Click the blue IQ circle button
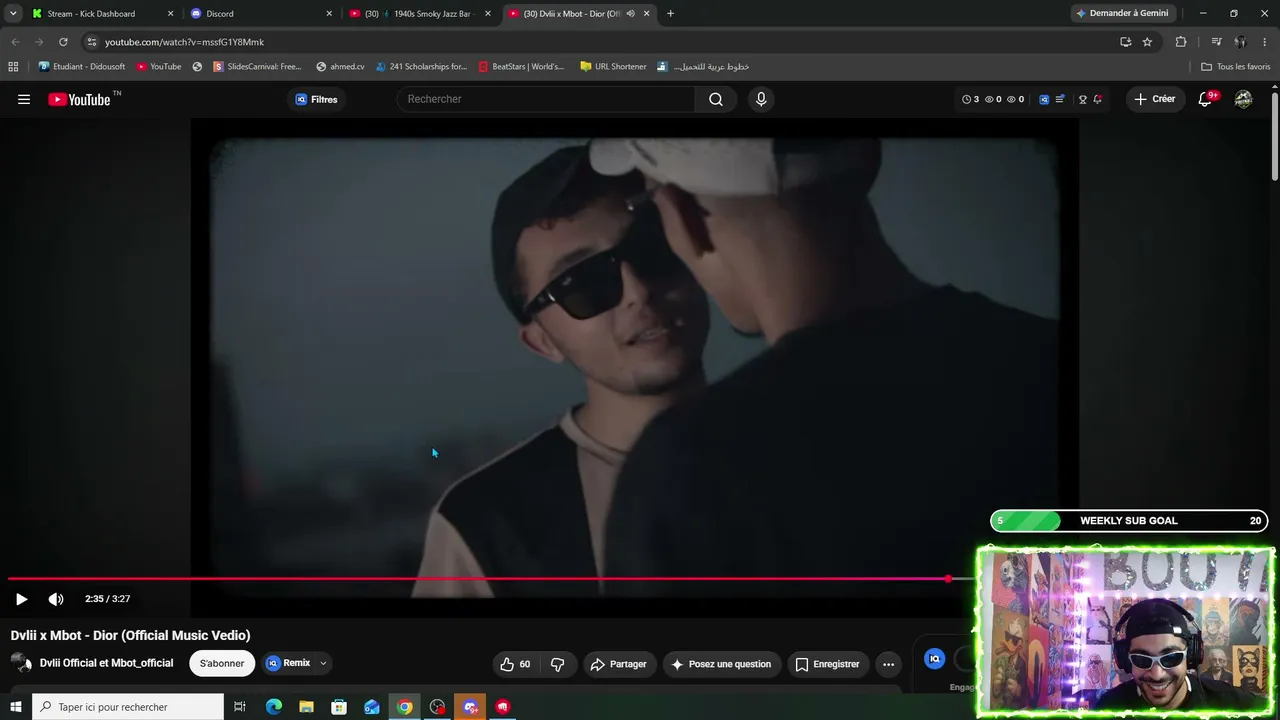Screen dimensions: 1280x720 [934, 659]
